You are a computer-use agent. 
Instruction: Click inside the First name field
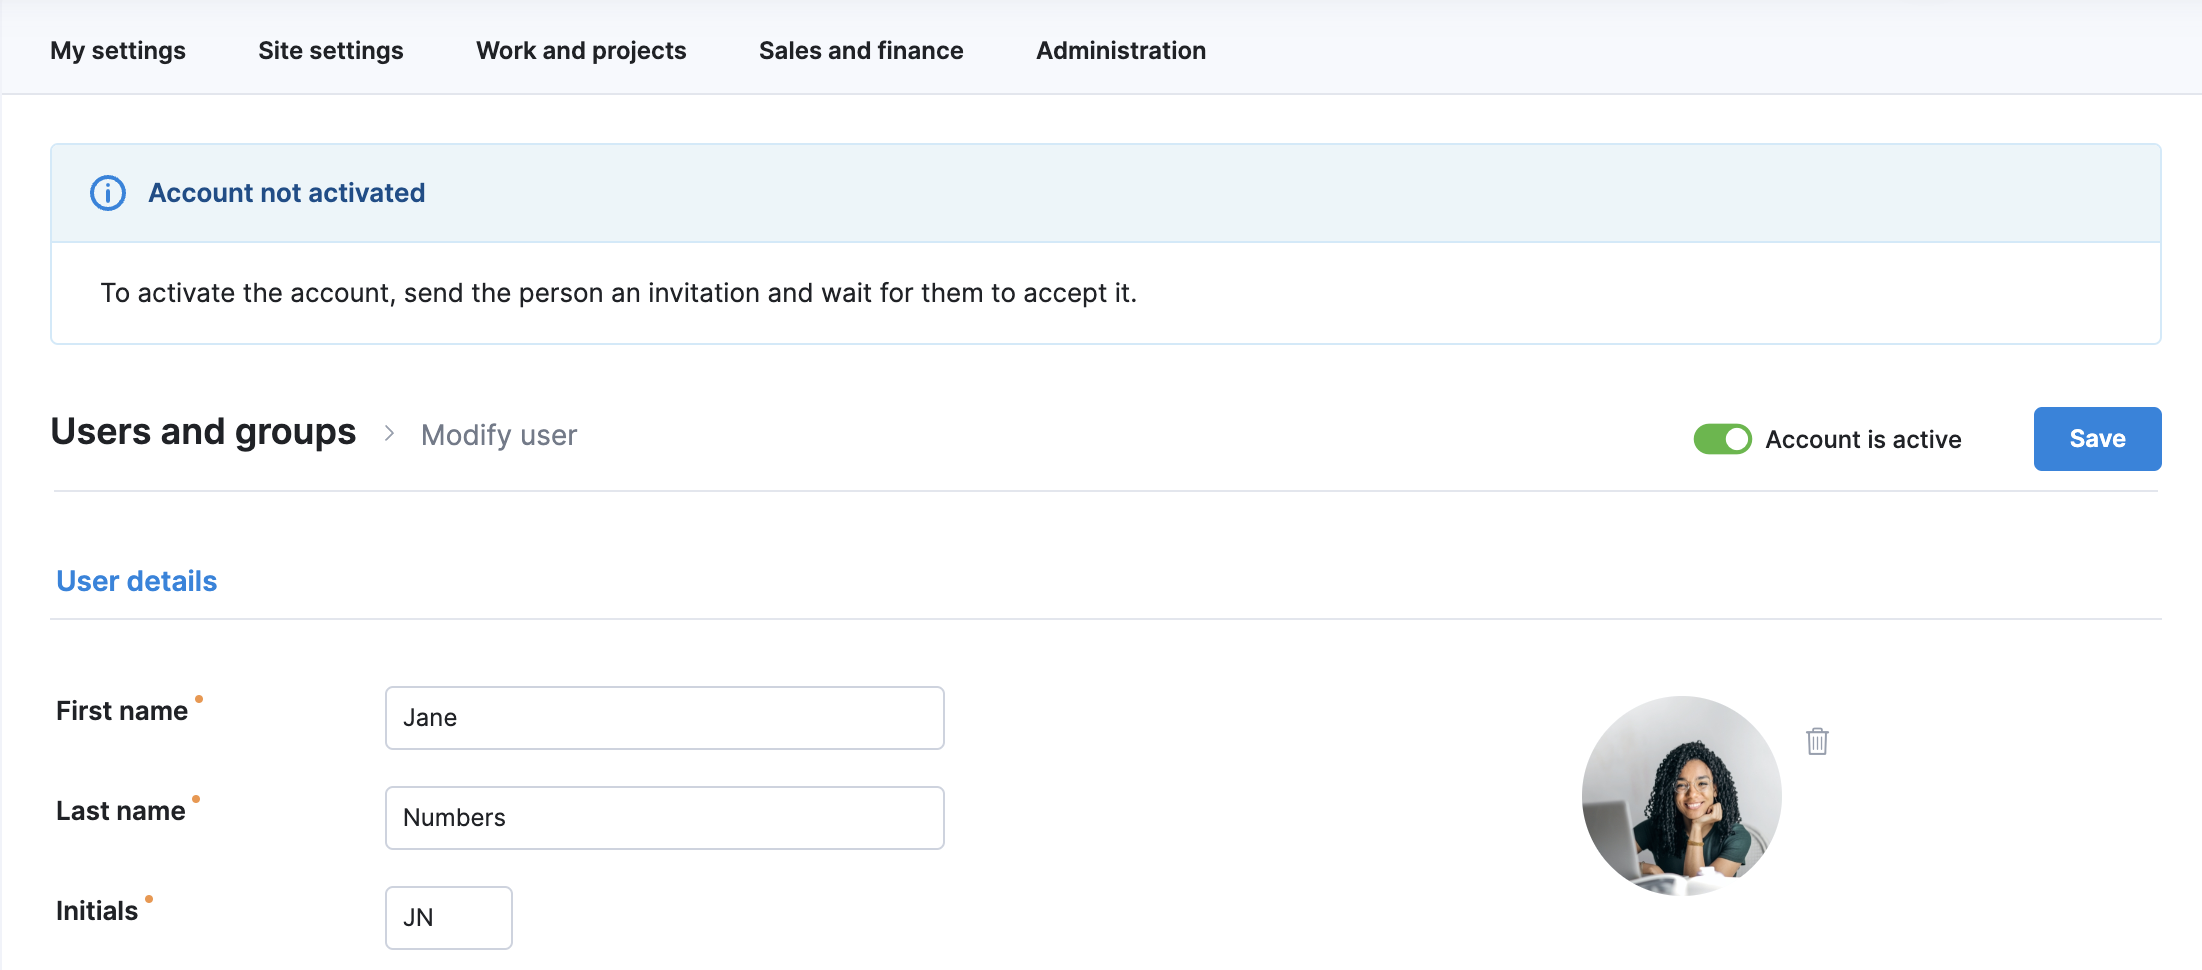coord(664,717)
